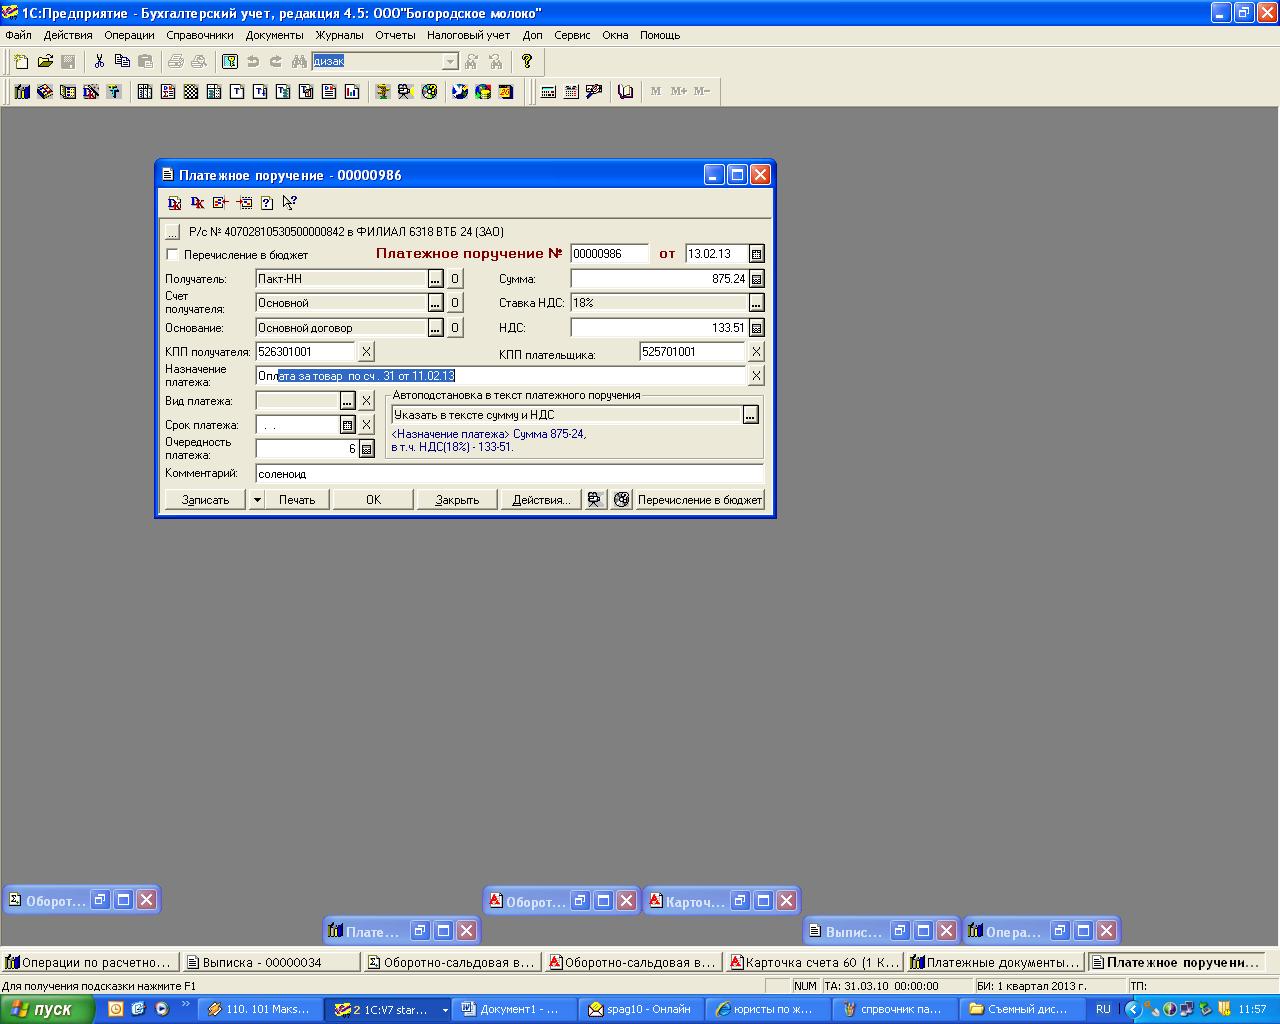Toggle the Перечисление в бюджет checkbox
1280x1024 pixels.
(173, 255)
